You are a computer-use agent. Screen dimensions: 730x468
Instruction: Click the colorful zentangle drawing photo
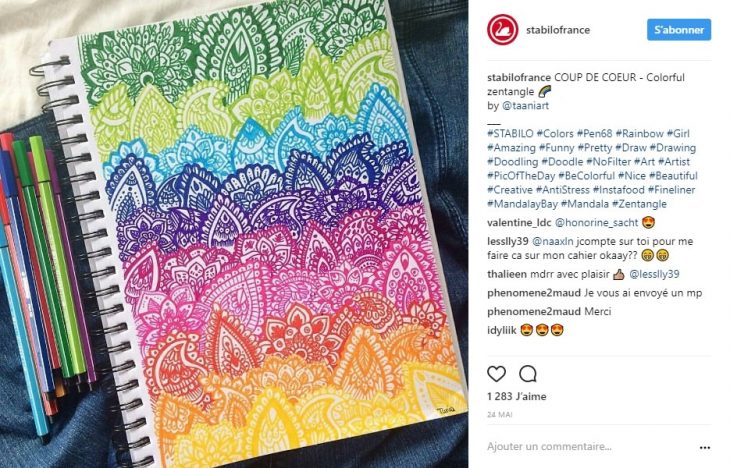(234, 234)
